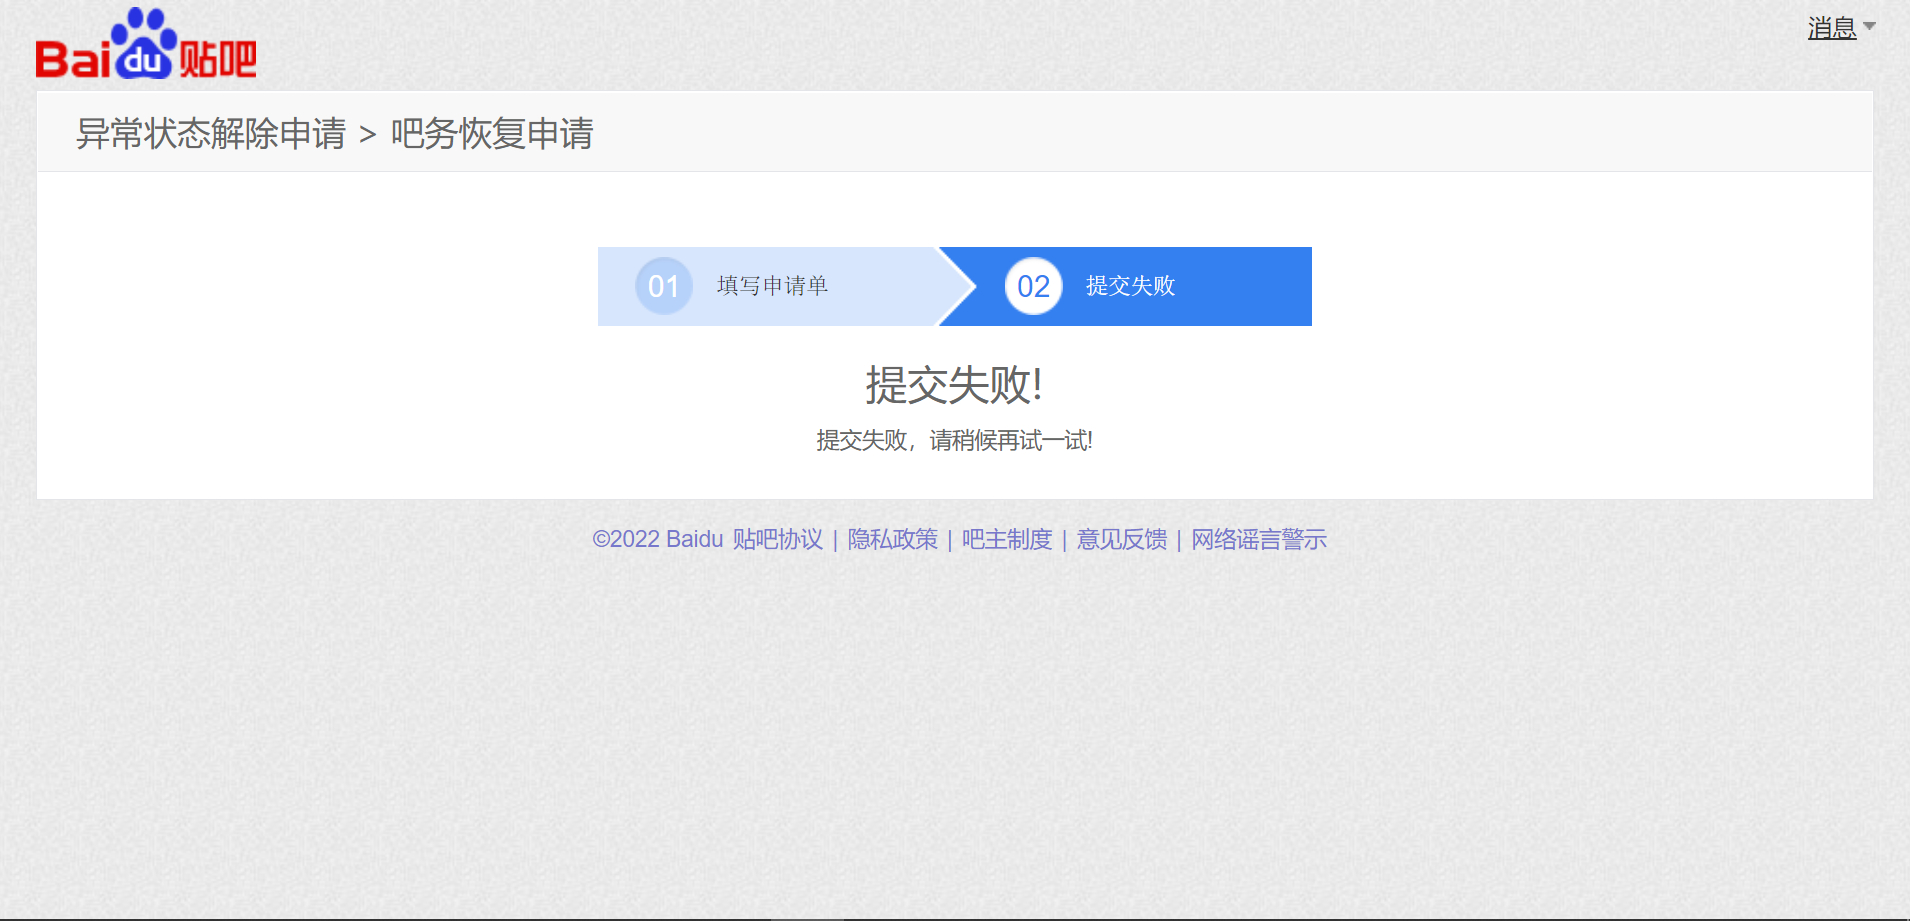1910x921 pixels.
Task: Select the 填写申请单 step label
Action: (x=772, y=286)
